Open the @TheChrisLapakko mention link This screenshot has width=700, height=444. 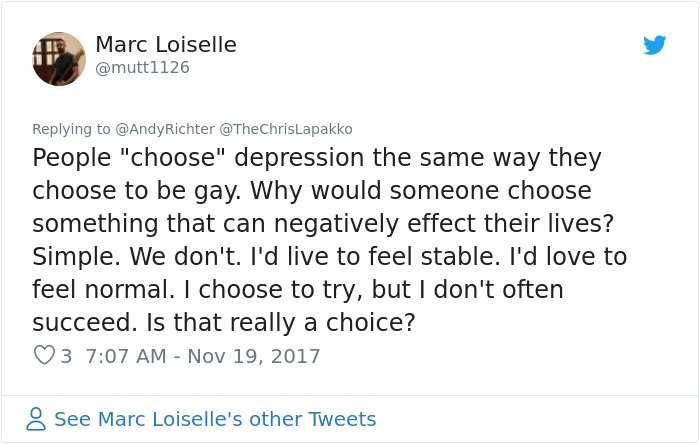click(x=286, y=129)
